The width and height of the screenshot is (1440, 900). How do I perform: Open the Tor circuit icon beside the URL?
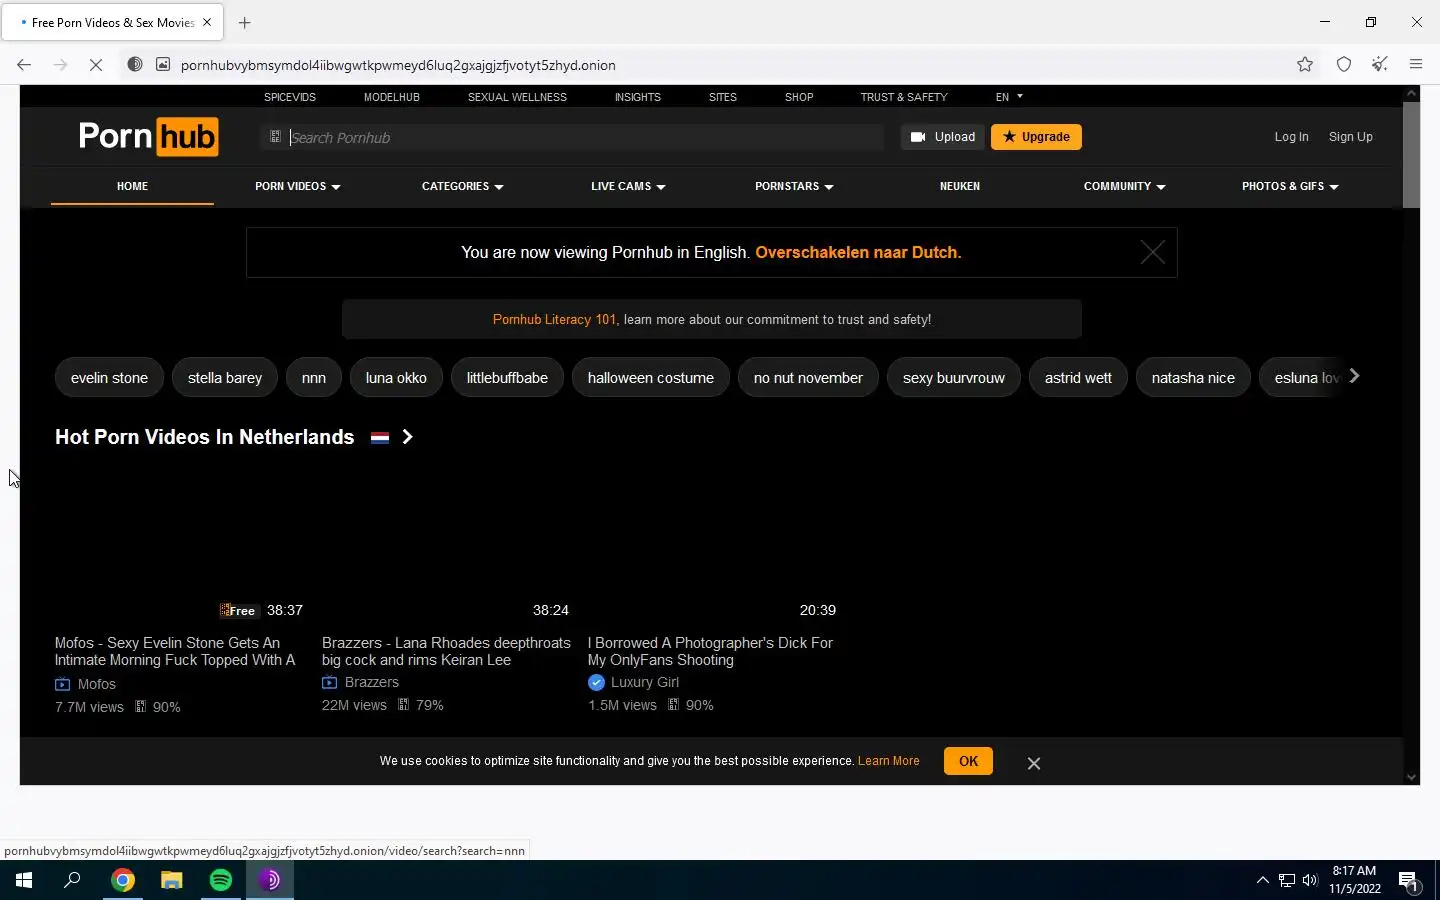(x=135, y=65)
